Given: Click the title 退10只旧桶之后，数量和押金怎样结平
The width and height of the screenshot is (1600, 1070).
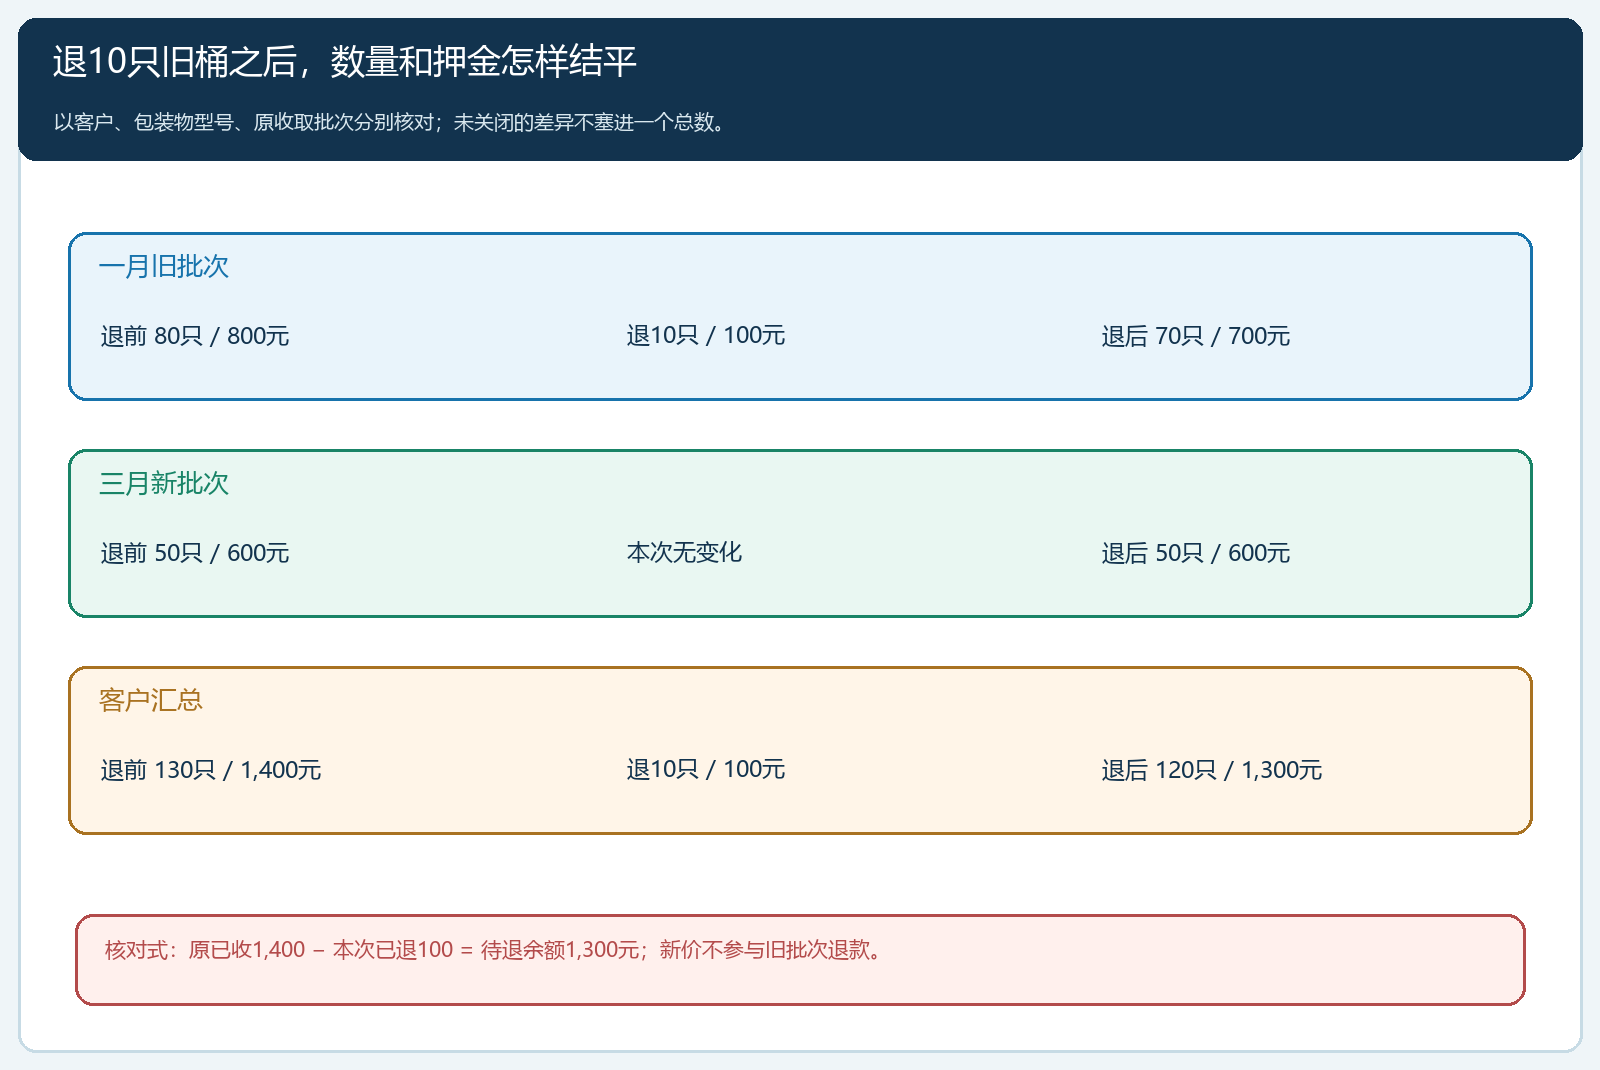Looking at the screenshot, I should (x=344, y=62).
